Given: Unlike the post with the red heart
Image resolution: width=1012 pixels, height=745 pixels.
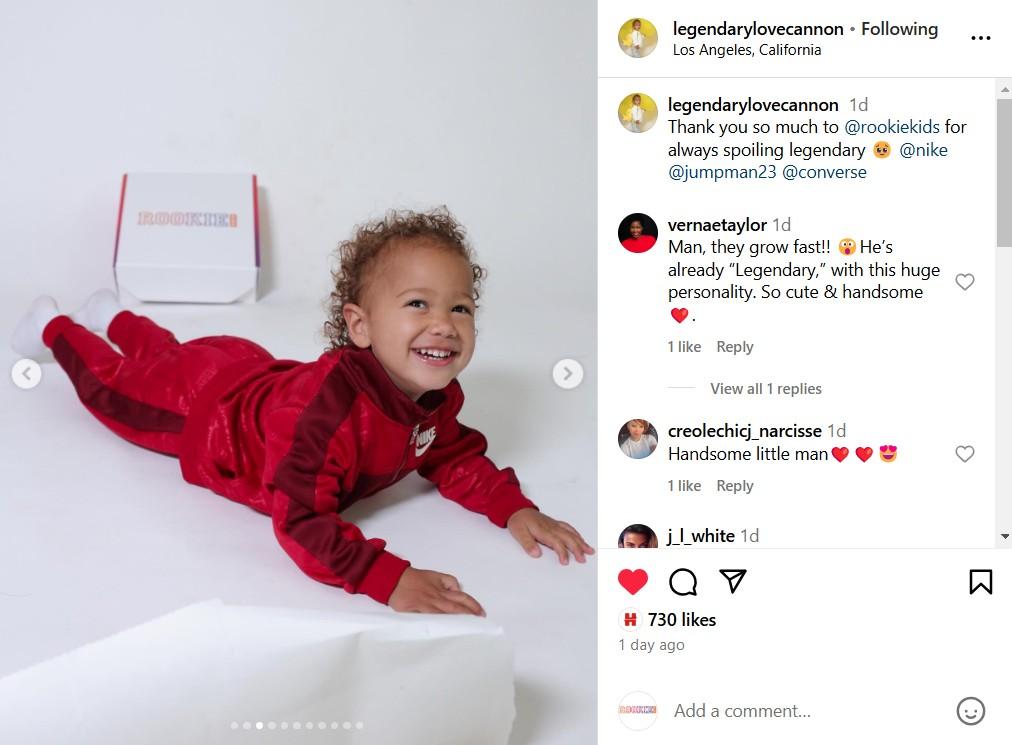Looking at the screenshot, I should tap(632, 582).
